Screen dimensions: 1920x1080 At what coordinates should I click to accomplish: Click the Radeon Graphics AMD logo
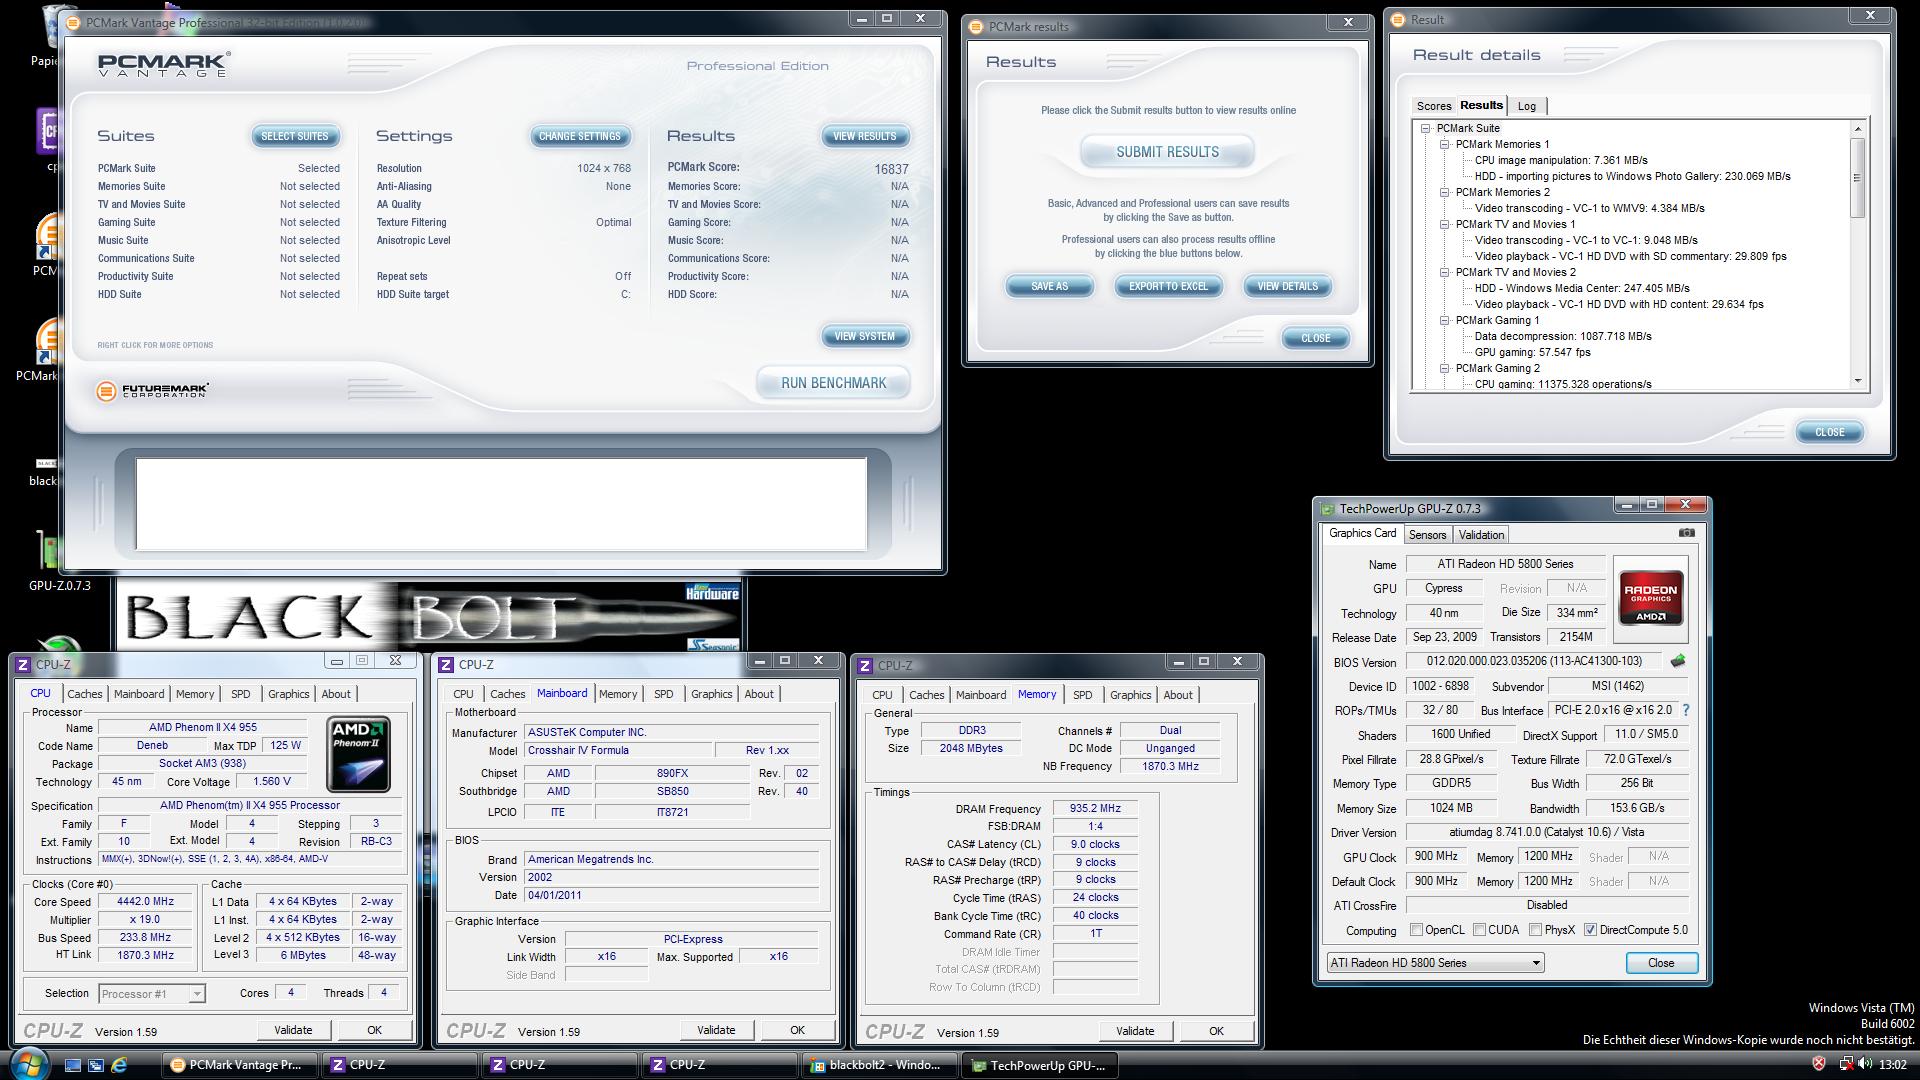(x=1650, y=597)
